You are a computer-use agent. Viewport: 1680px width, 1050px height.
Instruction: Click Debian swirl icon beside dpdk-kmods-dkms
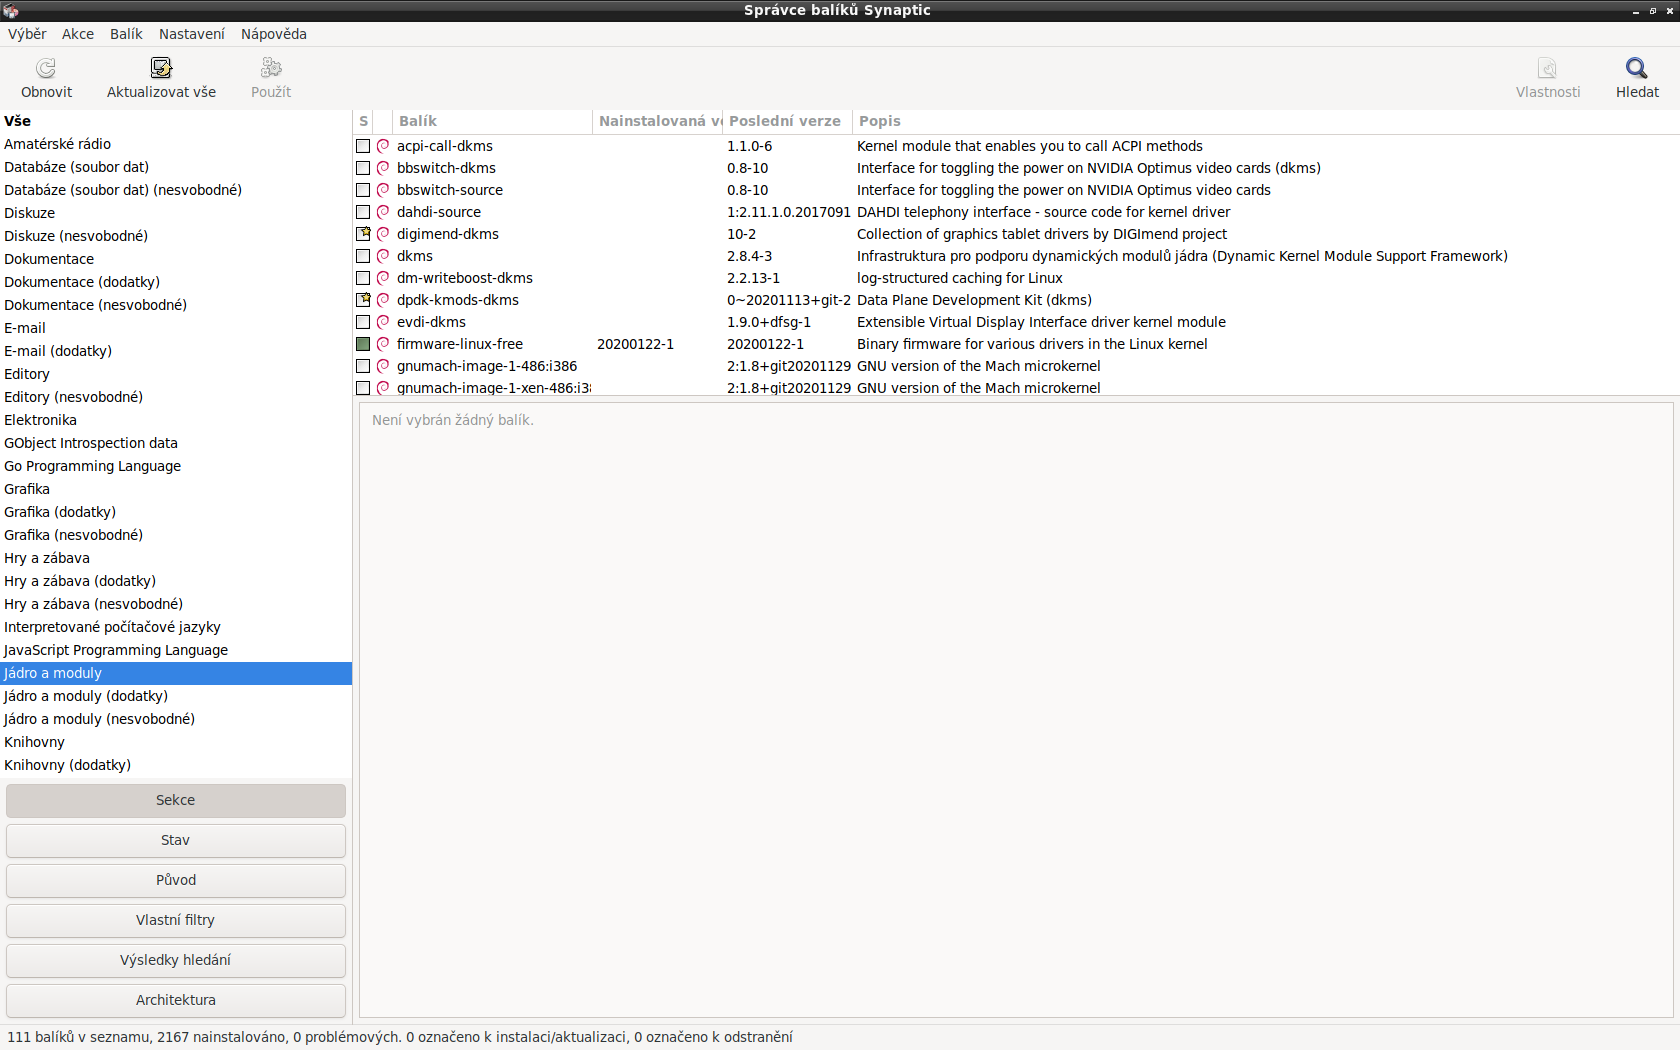(383, 300)
